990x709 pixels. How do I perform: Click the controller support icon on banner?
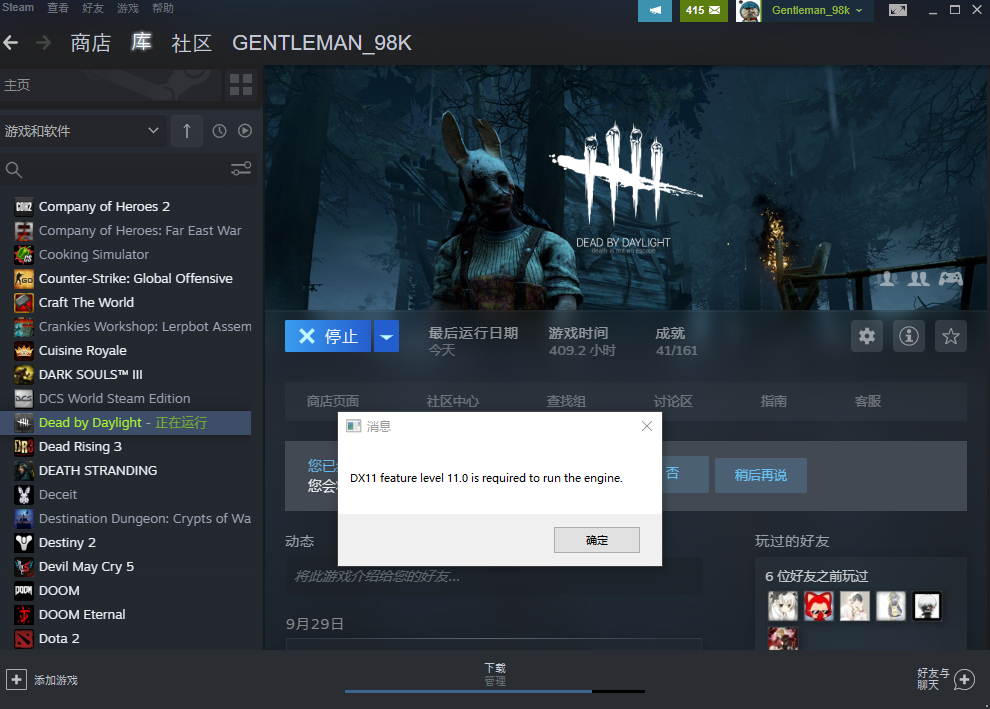[x=950, y=278]
